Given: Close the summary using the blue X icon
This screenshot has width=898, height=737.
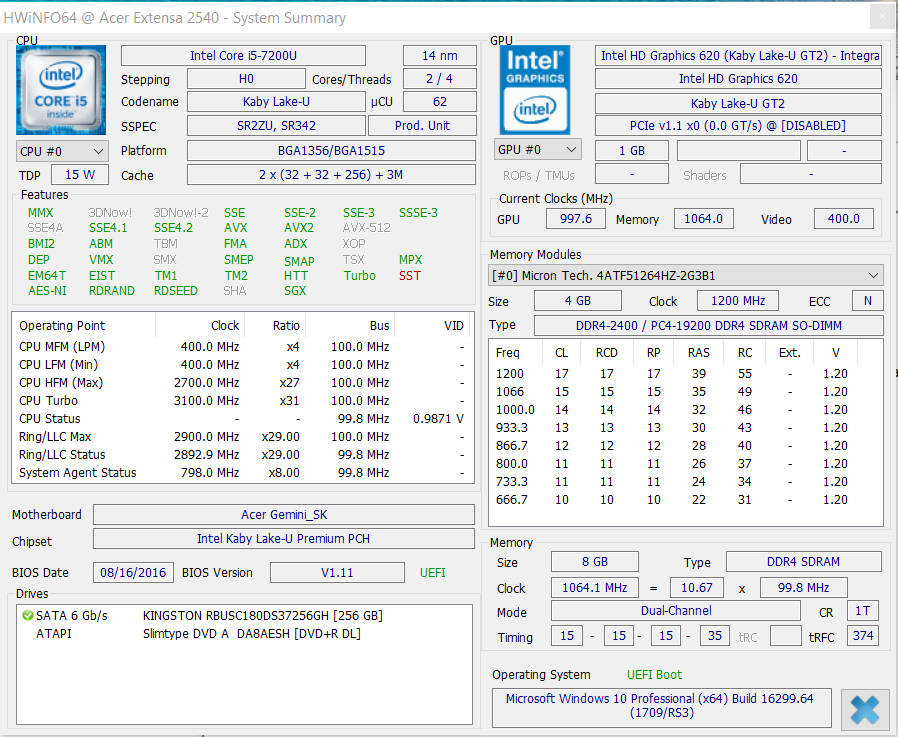Looking at the screenshot, I should 865,708.
